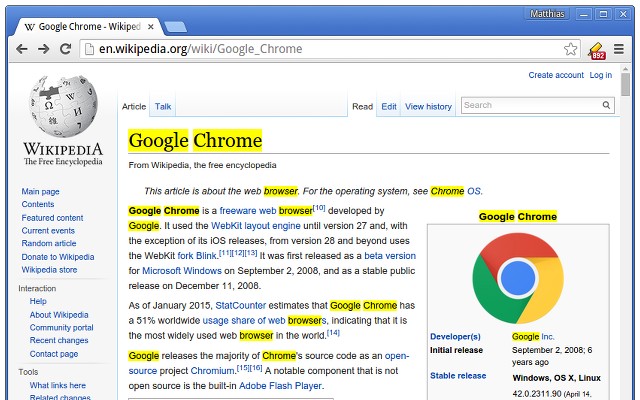Click Donate to Wikipedia

(x=58, y=257)
